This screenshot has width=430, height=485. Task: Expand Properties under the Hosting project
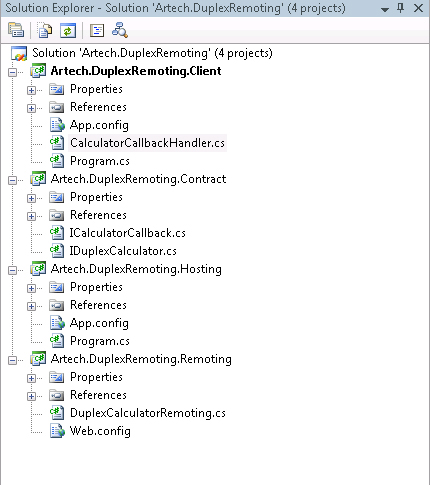[x=32, y=288]
